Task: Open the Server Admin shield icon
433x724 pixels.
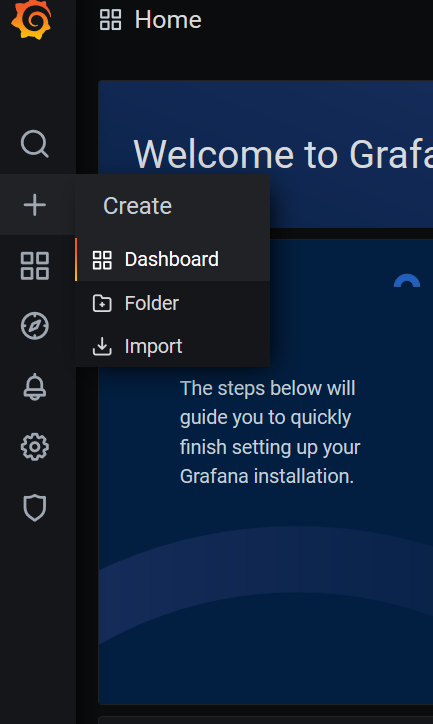Action: tap(35, 508)
